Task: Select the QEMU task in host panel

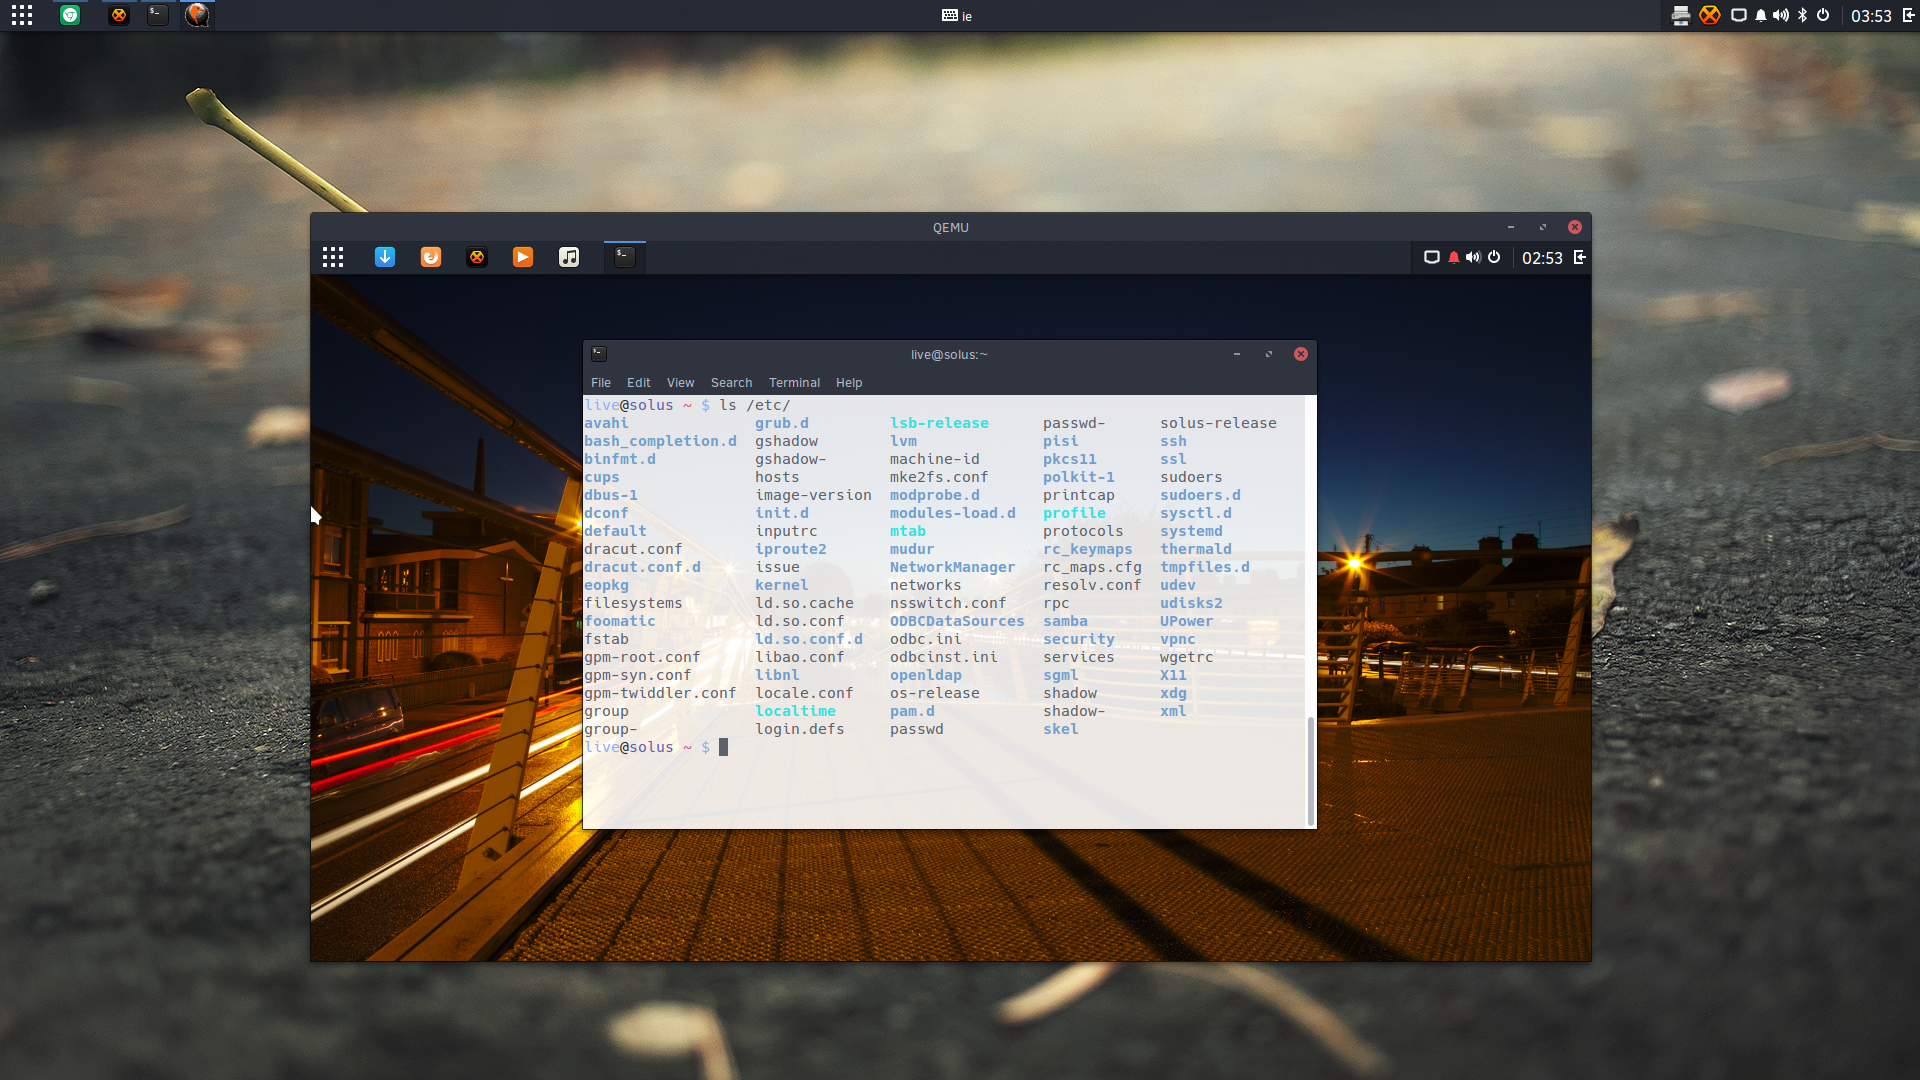Action: (198, 15)
